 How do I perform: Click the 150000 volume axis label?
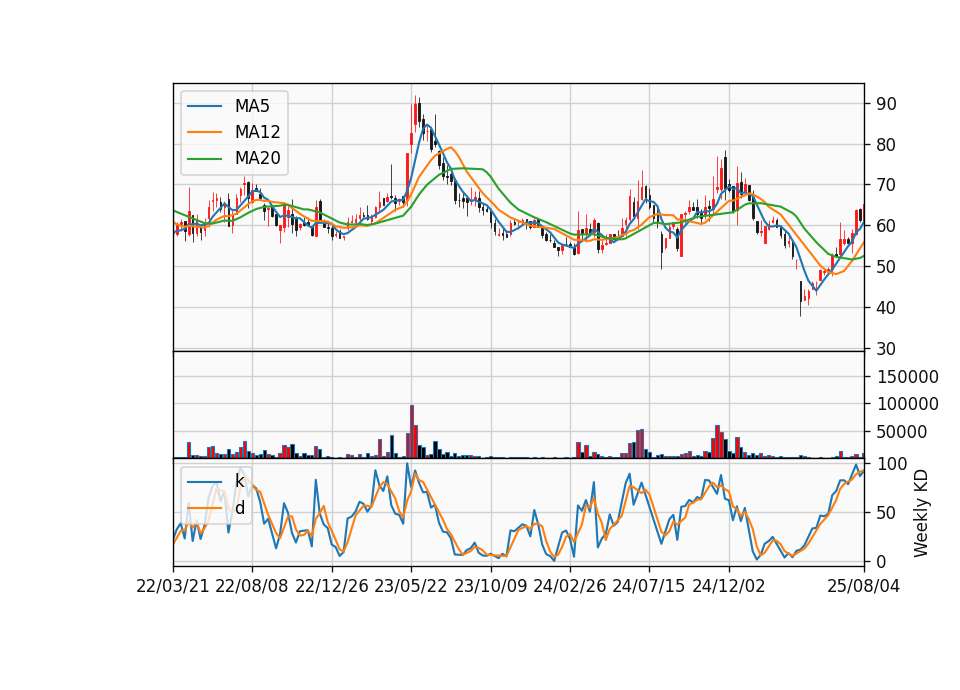908,377
